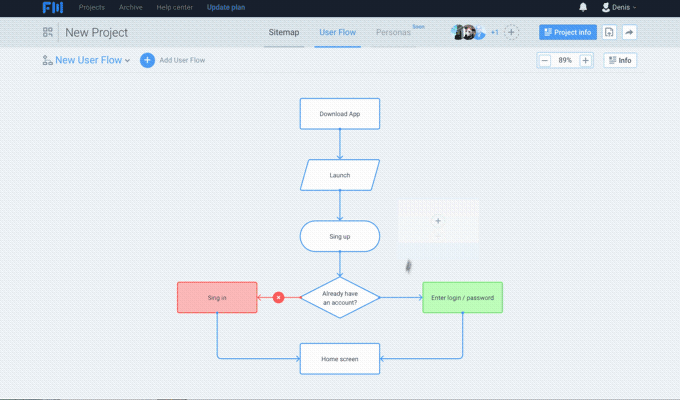Switch to the User Flow tab

tap(337, 32)
